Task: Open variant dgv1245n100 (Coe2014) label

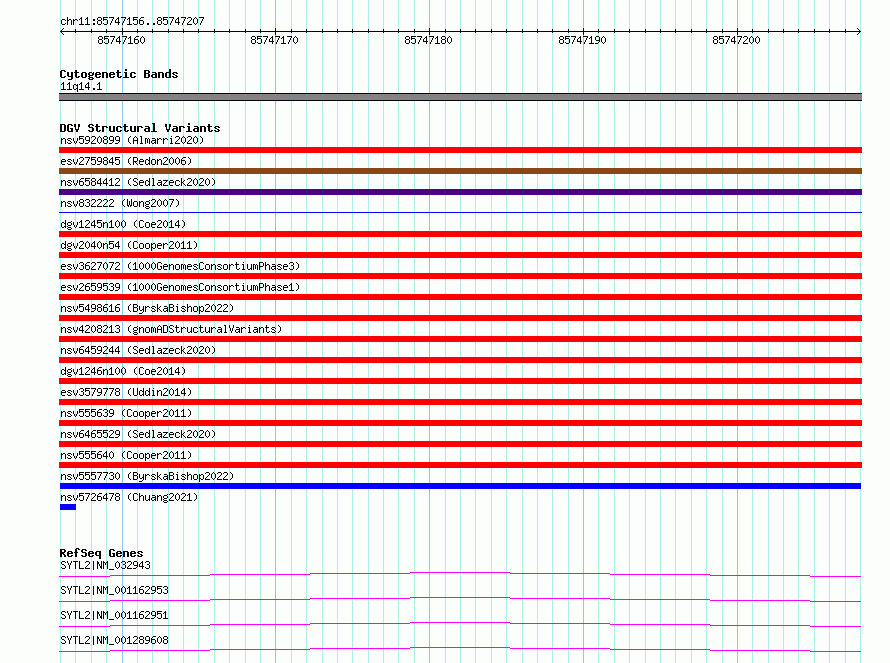Action: click(x=123, y=224)
